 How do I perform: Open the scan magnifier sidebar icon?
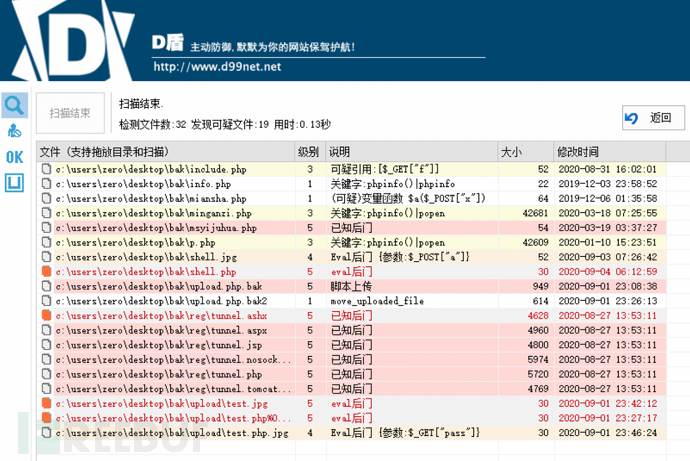(x=14, y=105)
